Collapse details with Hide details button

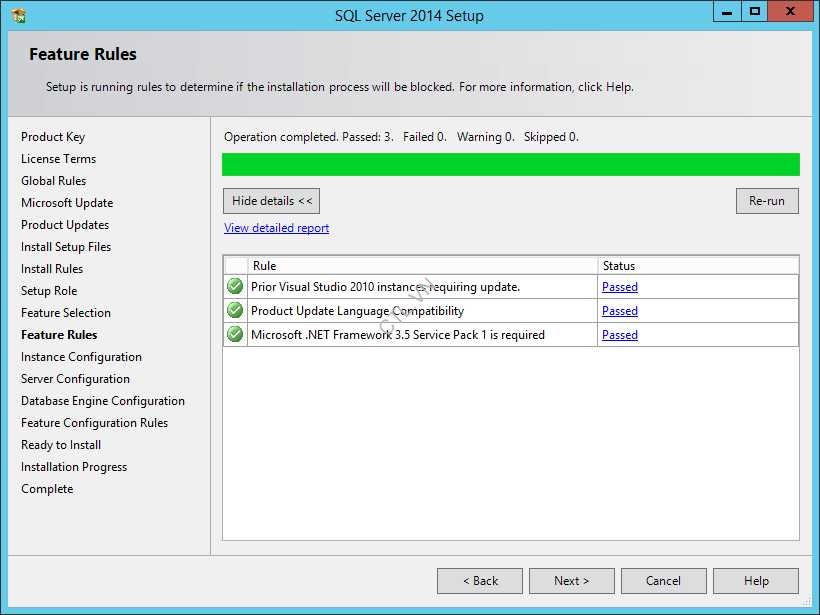pyautogui.click(x=271, y=200)
